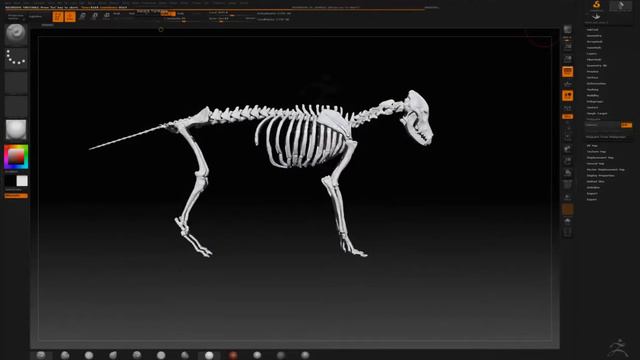
Task: Open the Display Properties section
Action: (600, 176)
